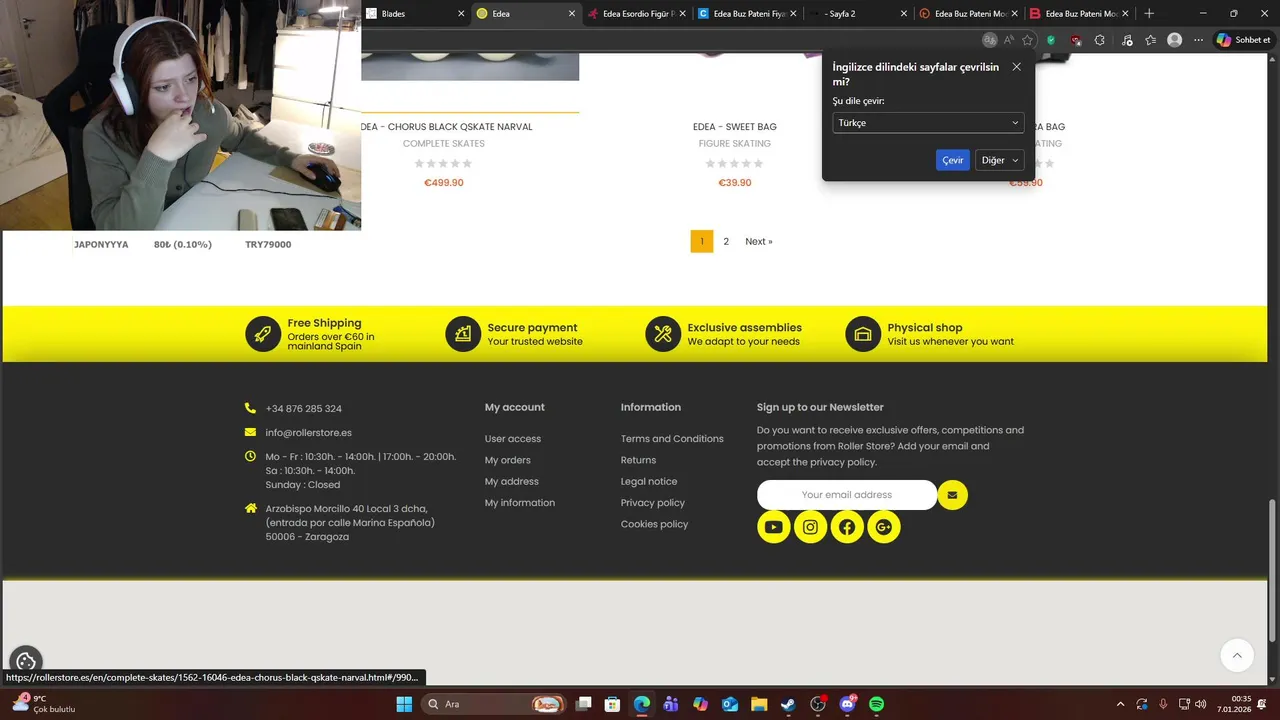
Task: Click the Sohbet et Copilot button
Action: pyautogui.click(x=1244, y=40)
